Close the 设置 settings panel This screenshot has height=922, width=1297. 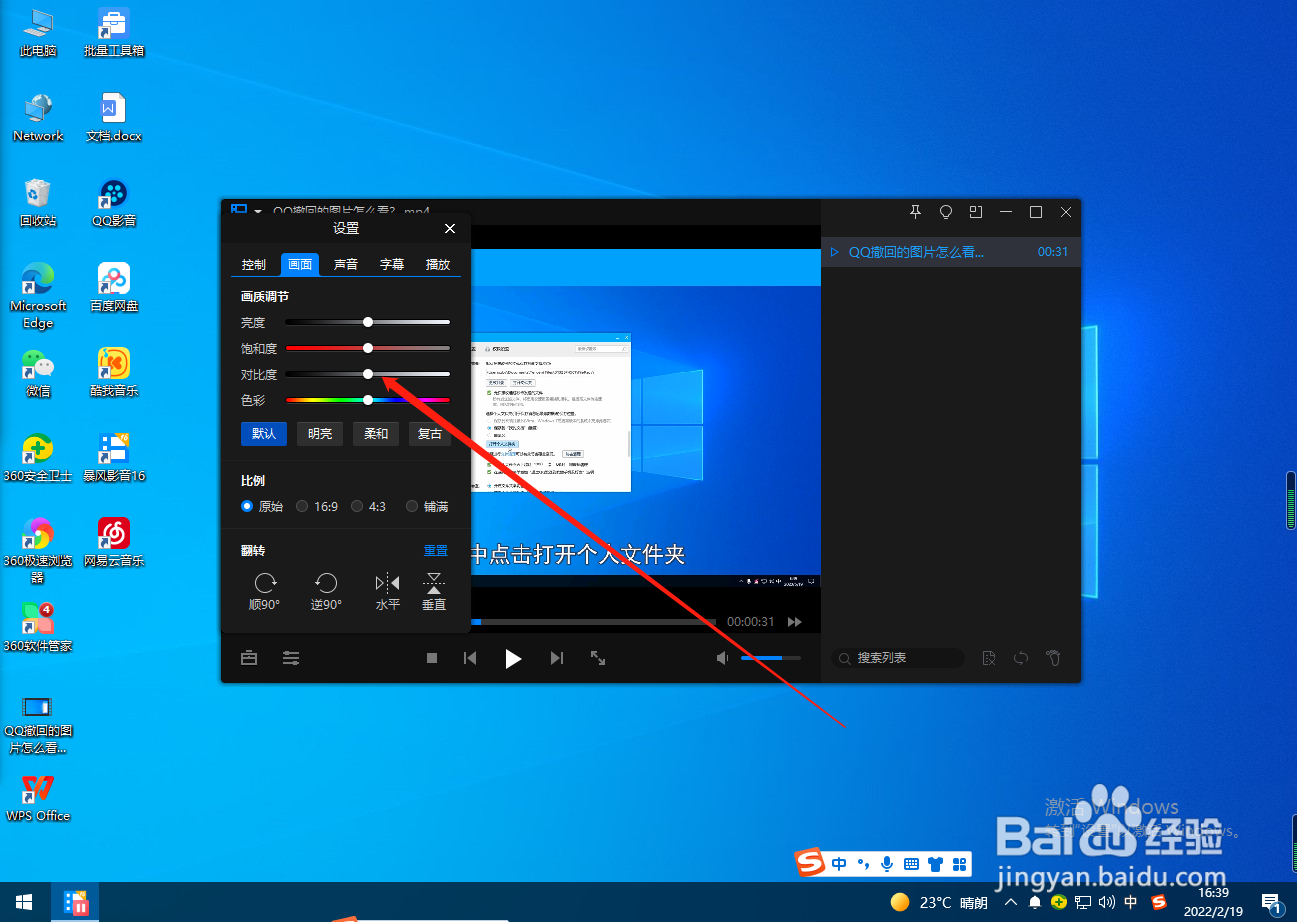[x=450, y=229]
